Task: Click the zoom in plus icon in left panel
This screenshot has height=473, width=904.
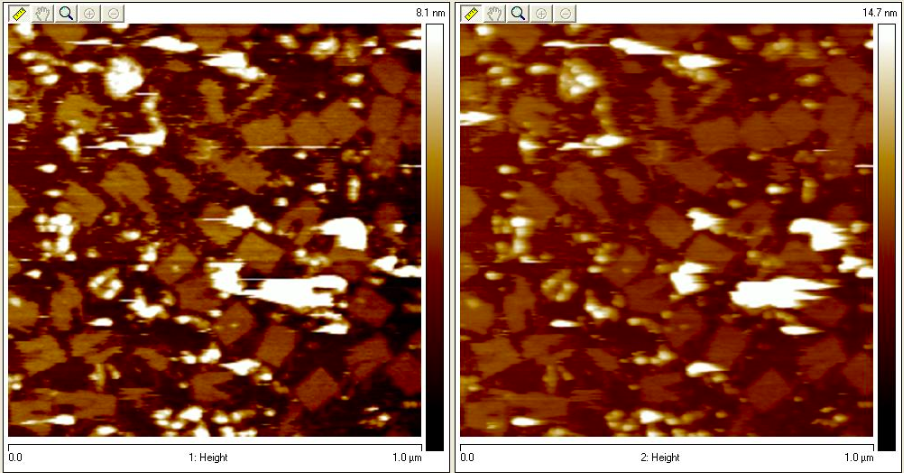Action: pos(90,13)
